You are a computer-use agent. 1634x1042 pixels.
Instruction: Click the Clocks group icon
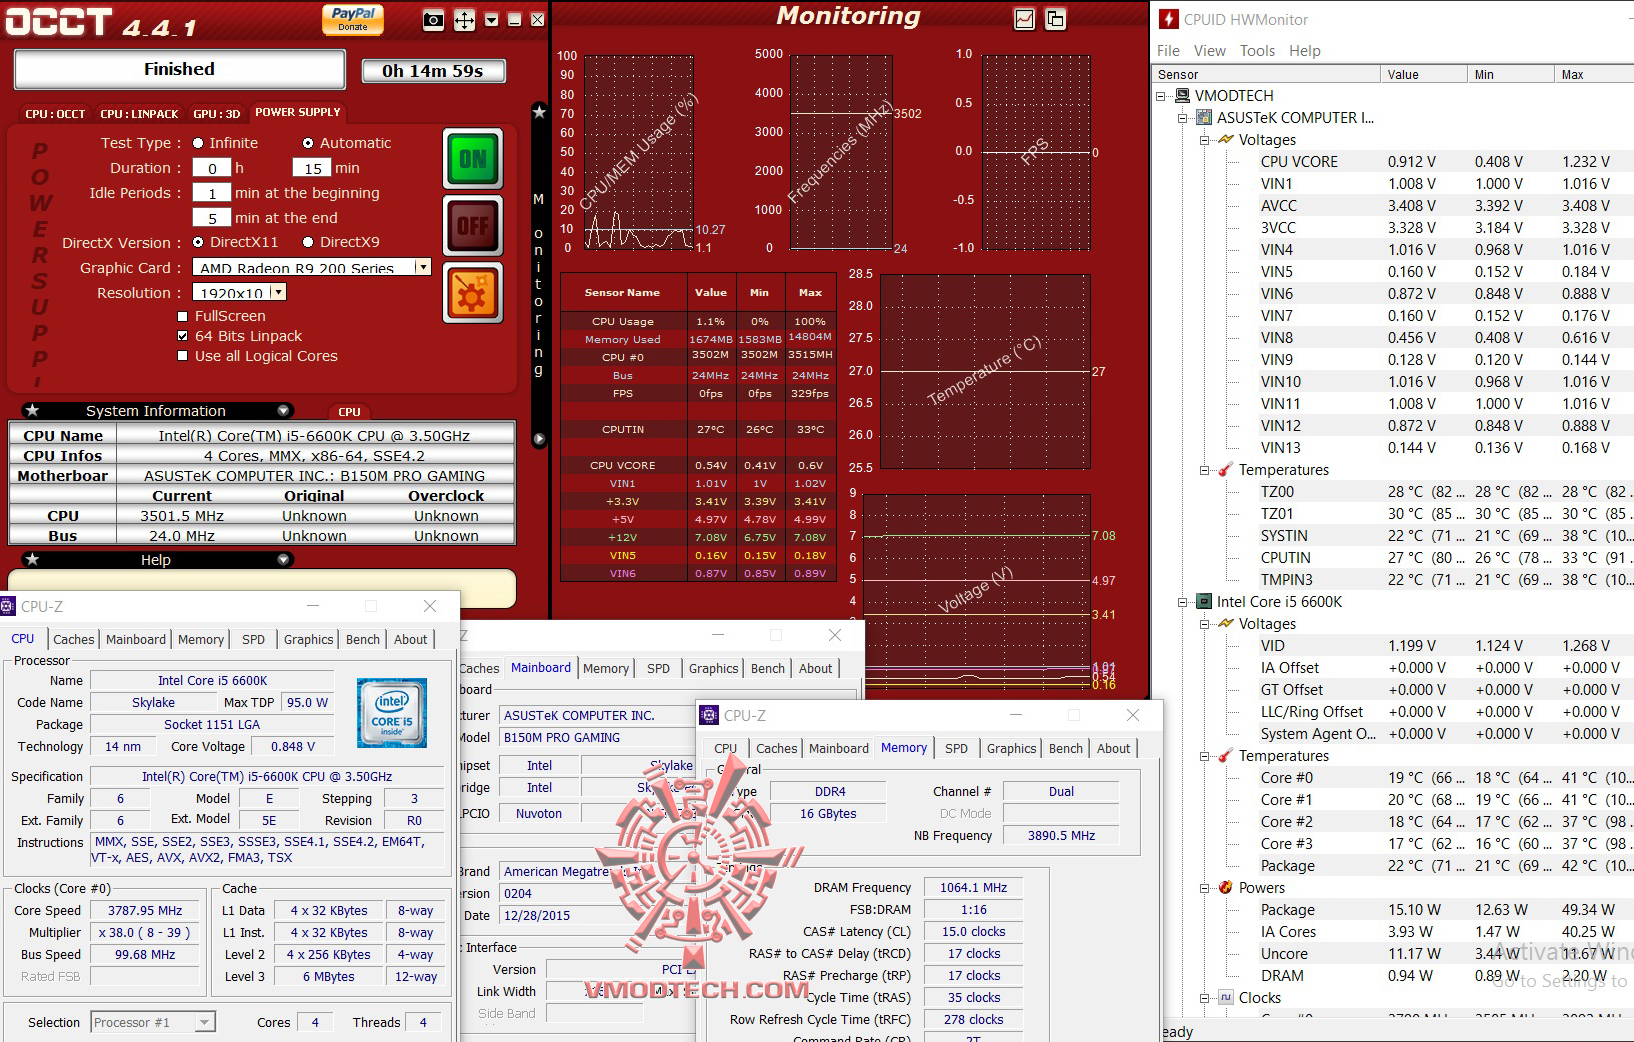1226,998
